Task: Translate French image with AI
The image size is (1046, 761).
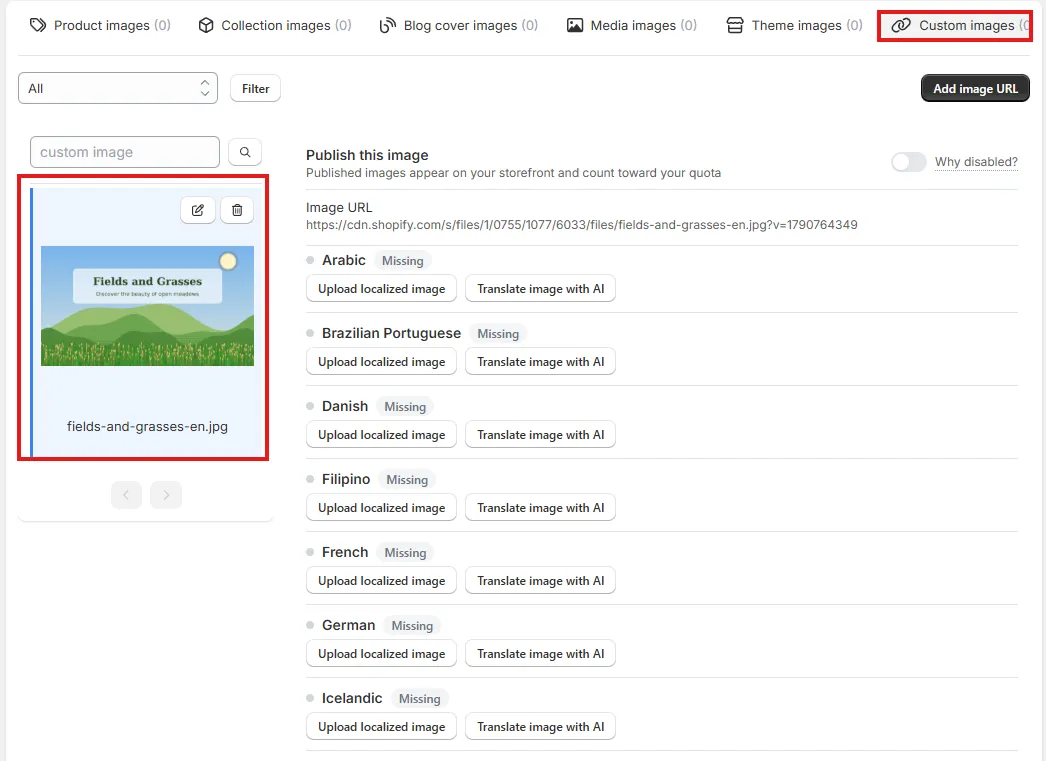Action: click(540, 581)
